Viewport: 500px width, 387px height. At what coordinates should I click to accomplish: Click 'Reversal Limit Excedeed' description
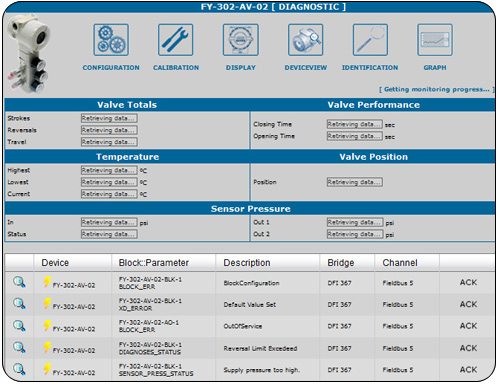coord(260,348)
